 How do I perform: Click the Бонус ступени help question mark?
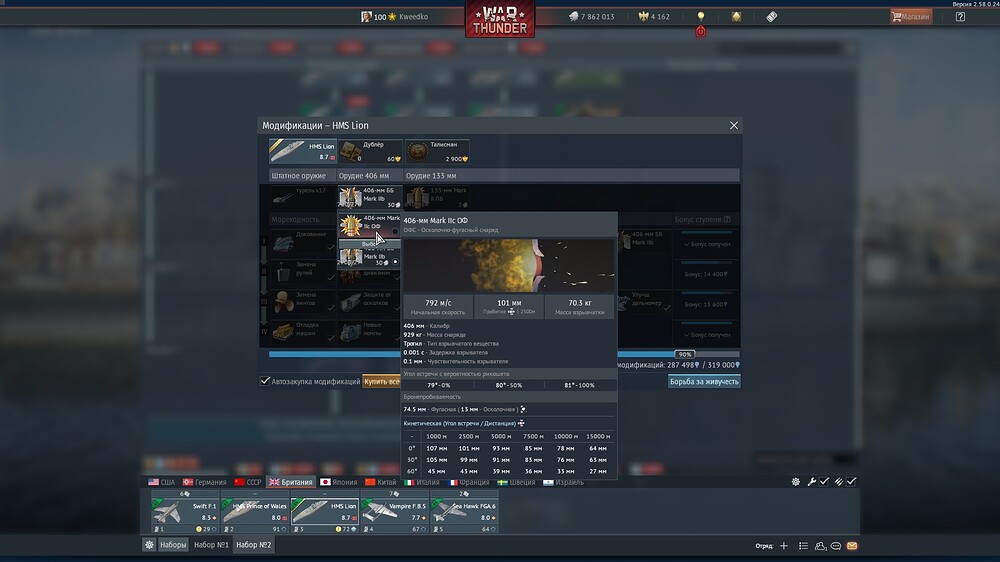tap(727, 219)
